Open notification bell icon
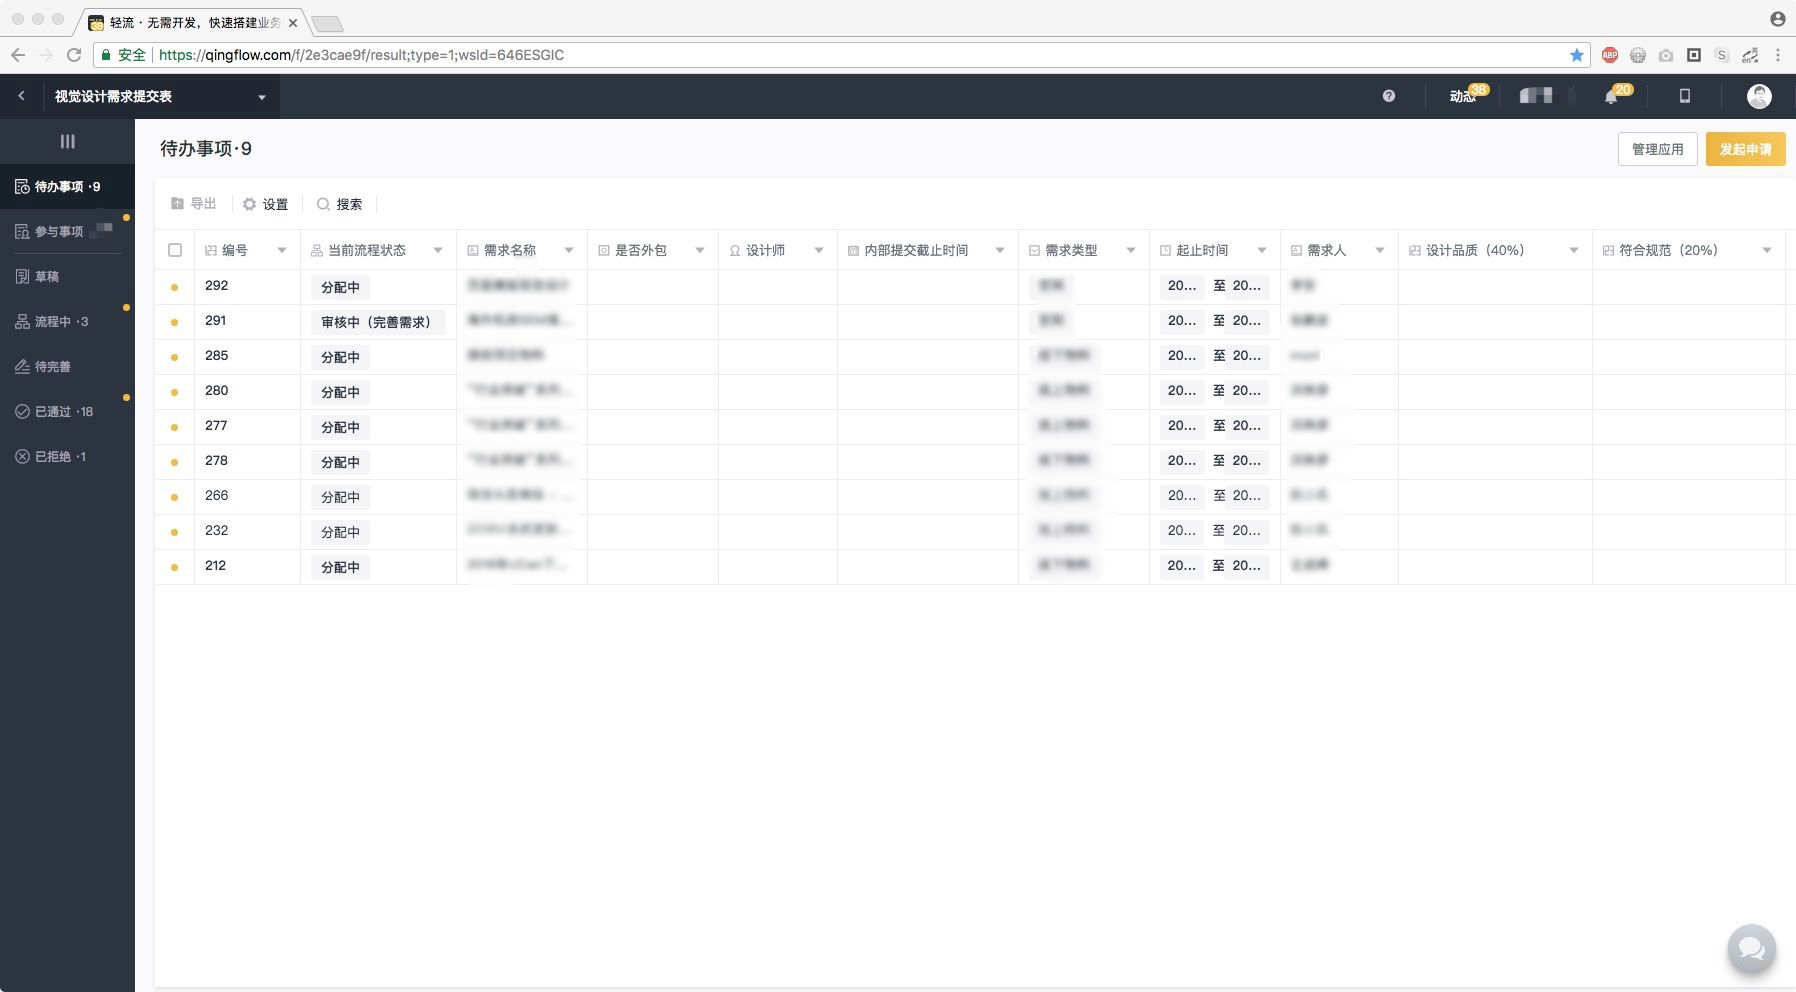Screen dimensions: 1796x992 1610,96
